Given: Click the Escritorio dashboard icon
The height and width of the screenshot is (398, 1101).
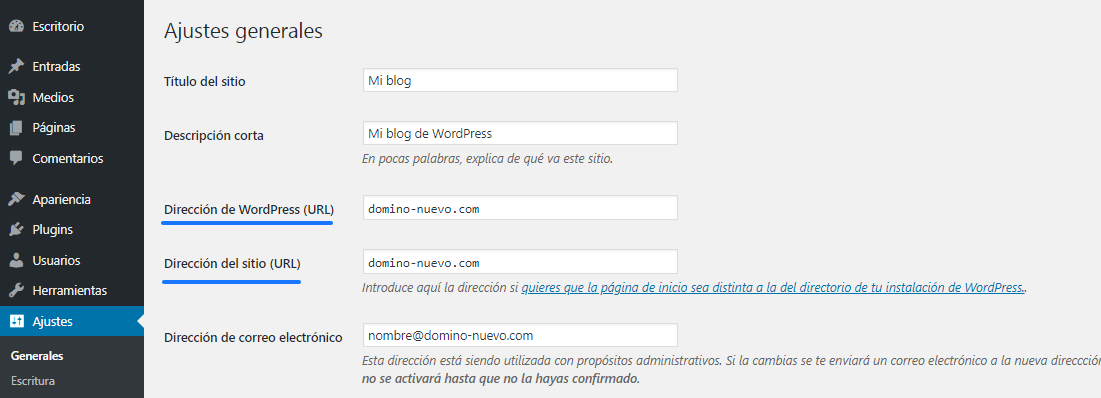Looking at the screenshot, I should click(16, 27).
